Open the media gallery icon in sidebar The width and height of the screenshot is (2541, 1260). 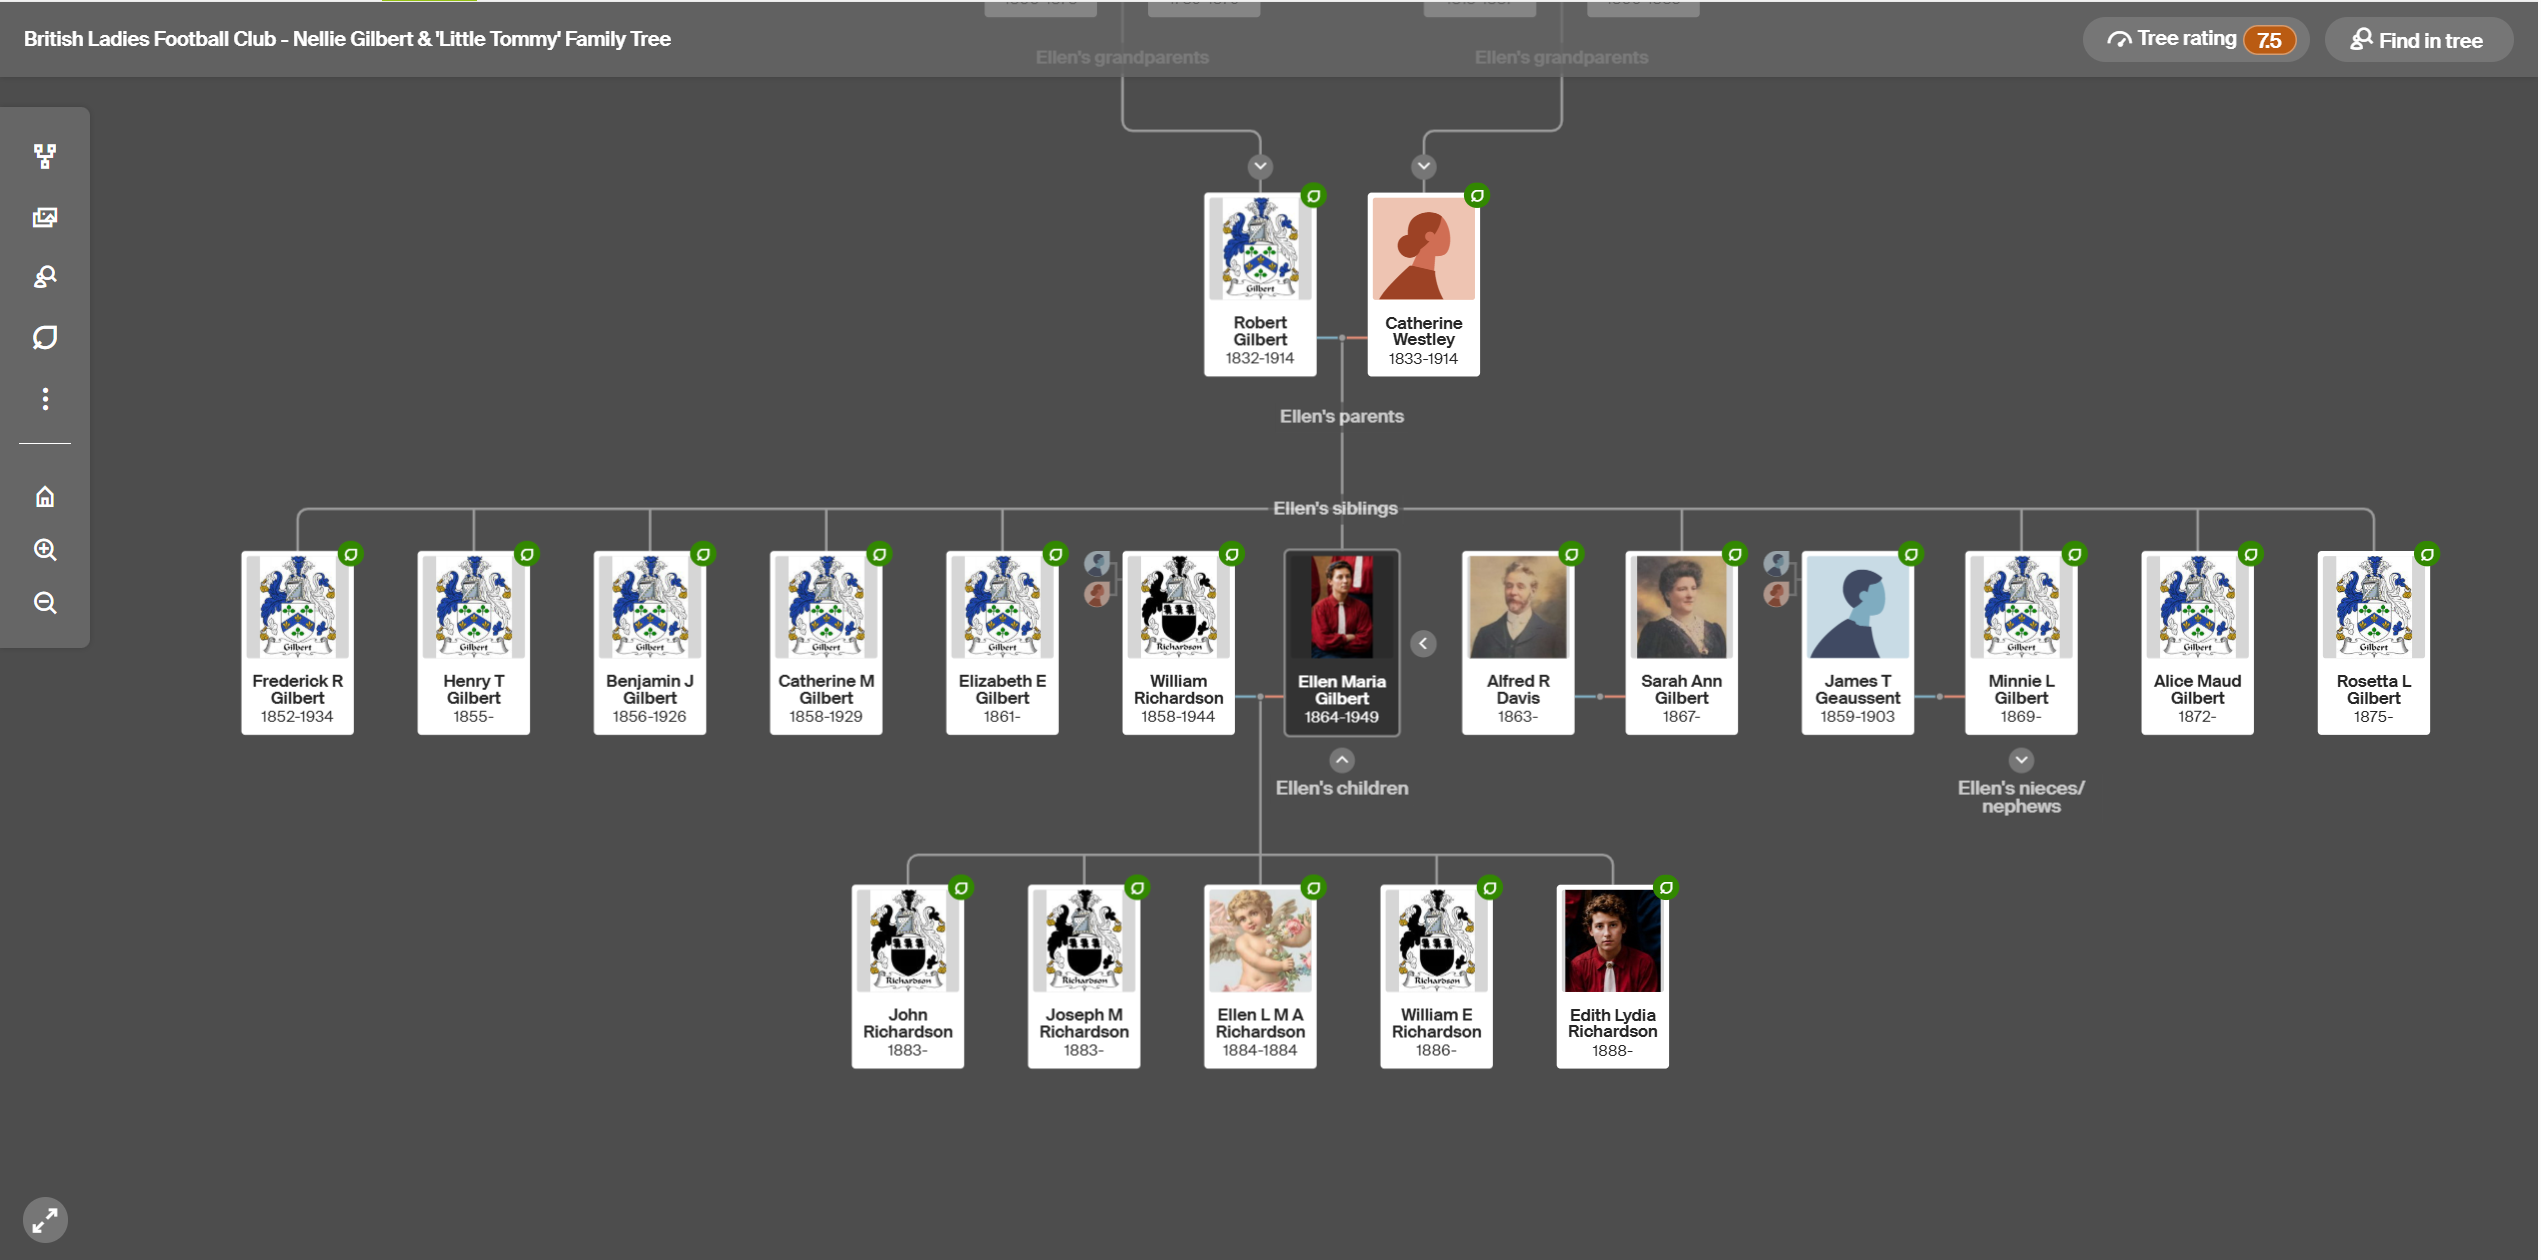[45, 217]
